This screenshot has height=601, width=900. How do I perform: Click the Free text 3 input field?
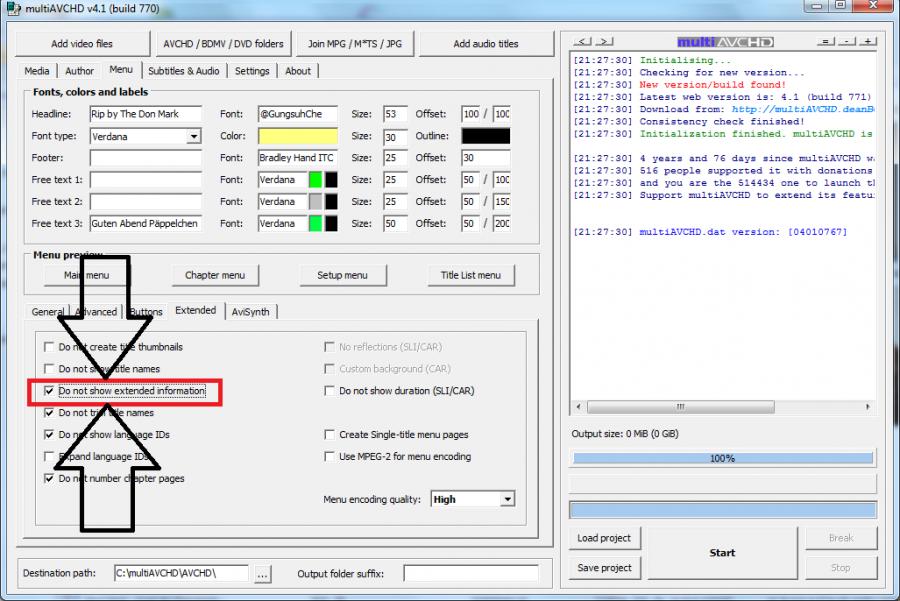point(146,223)
